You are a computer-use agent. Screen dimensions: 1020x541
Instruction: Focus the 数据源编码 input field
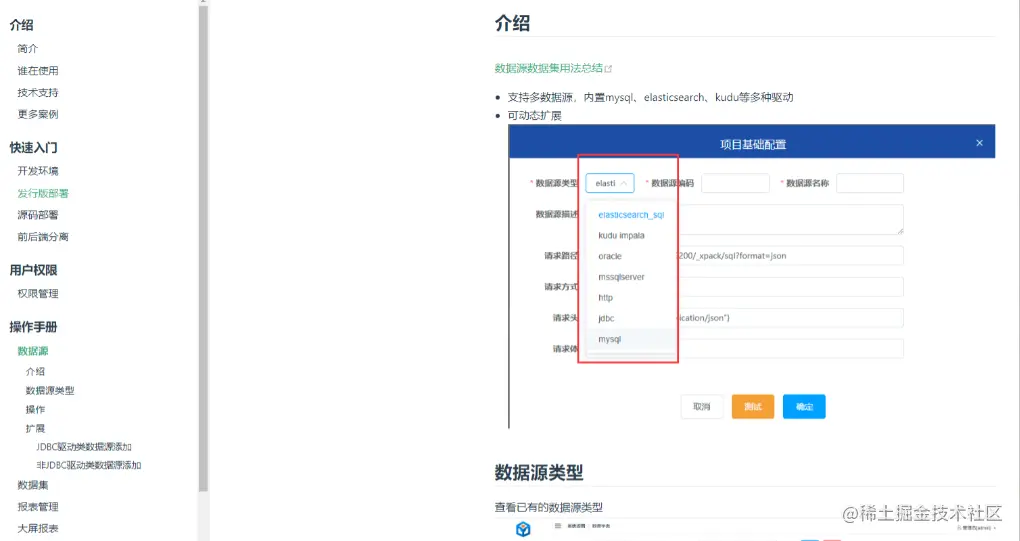pyautogui.click(x=735, y=183)
